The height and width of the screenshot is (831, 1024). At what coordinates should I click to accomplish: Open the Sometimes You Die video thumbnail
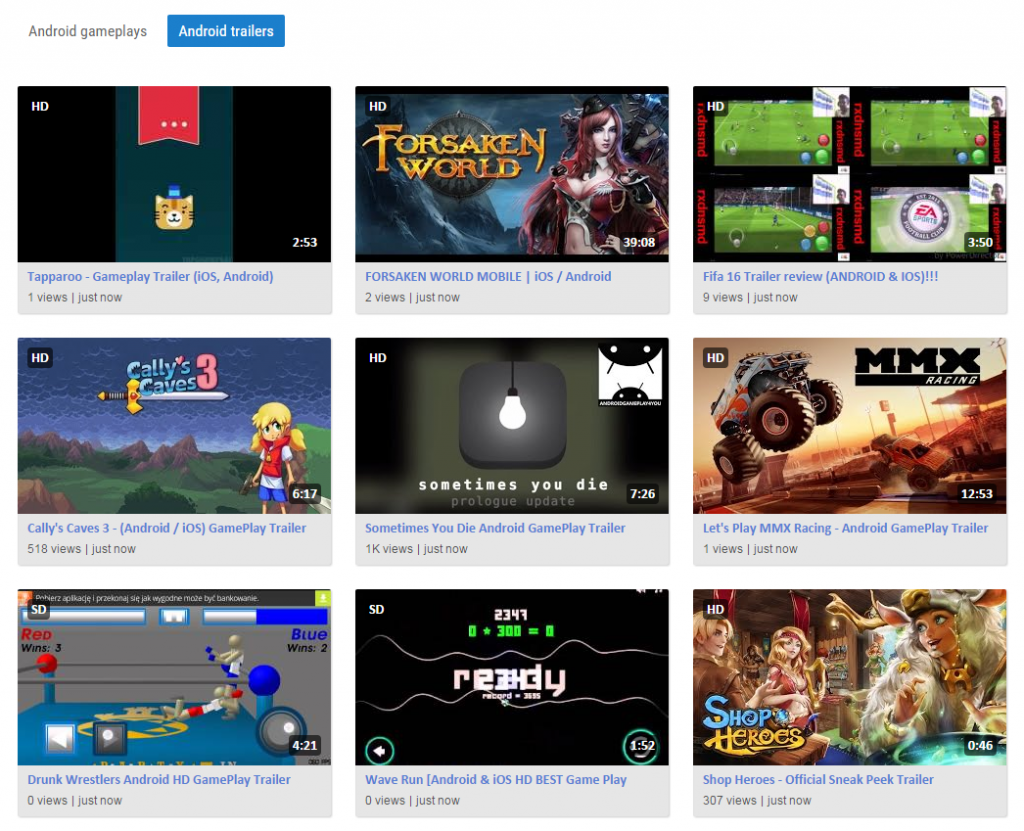click(x=512, y=425)
